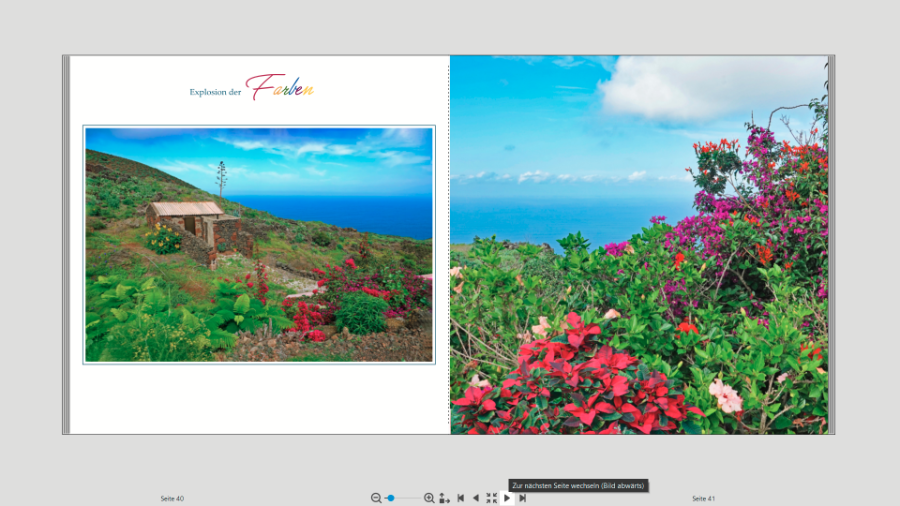The image size is (900, 506).
Task: Jump to the last page
Action: (522, 498)
